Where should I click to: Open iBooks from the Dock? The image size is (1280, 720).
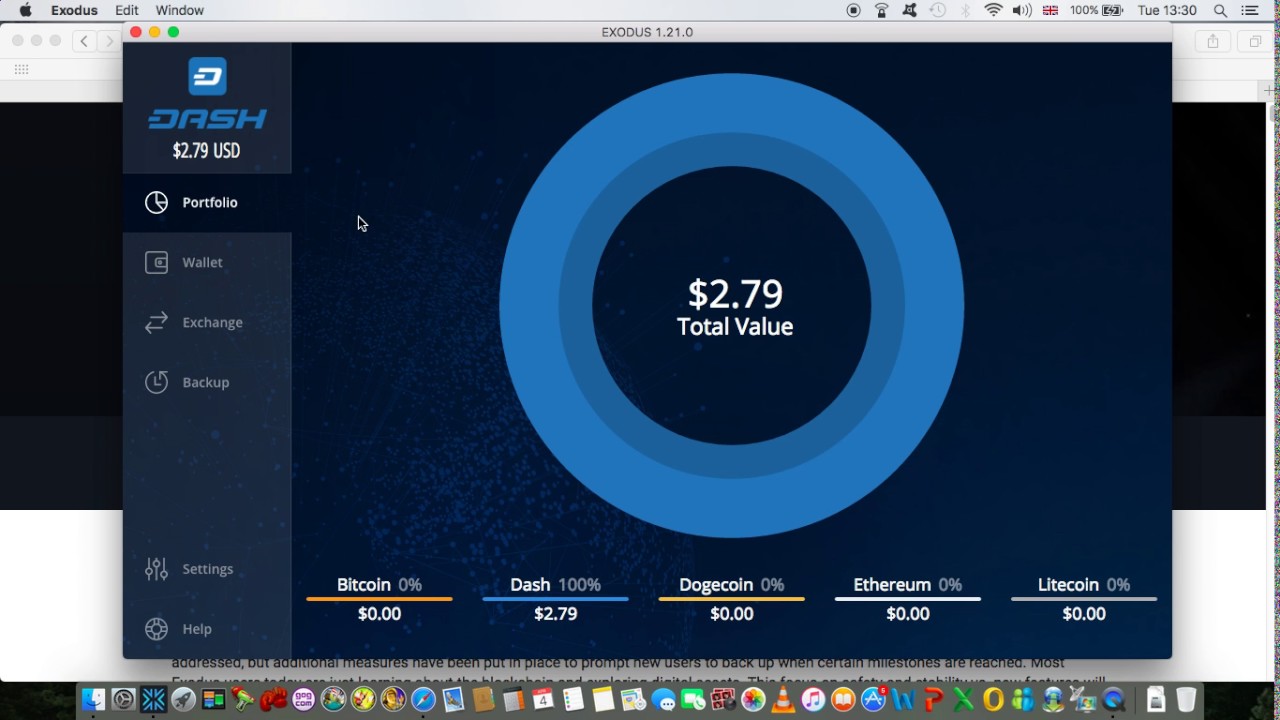843,699
